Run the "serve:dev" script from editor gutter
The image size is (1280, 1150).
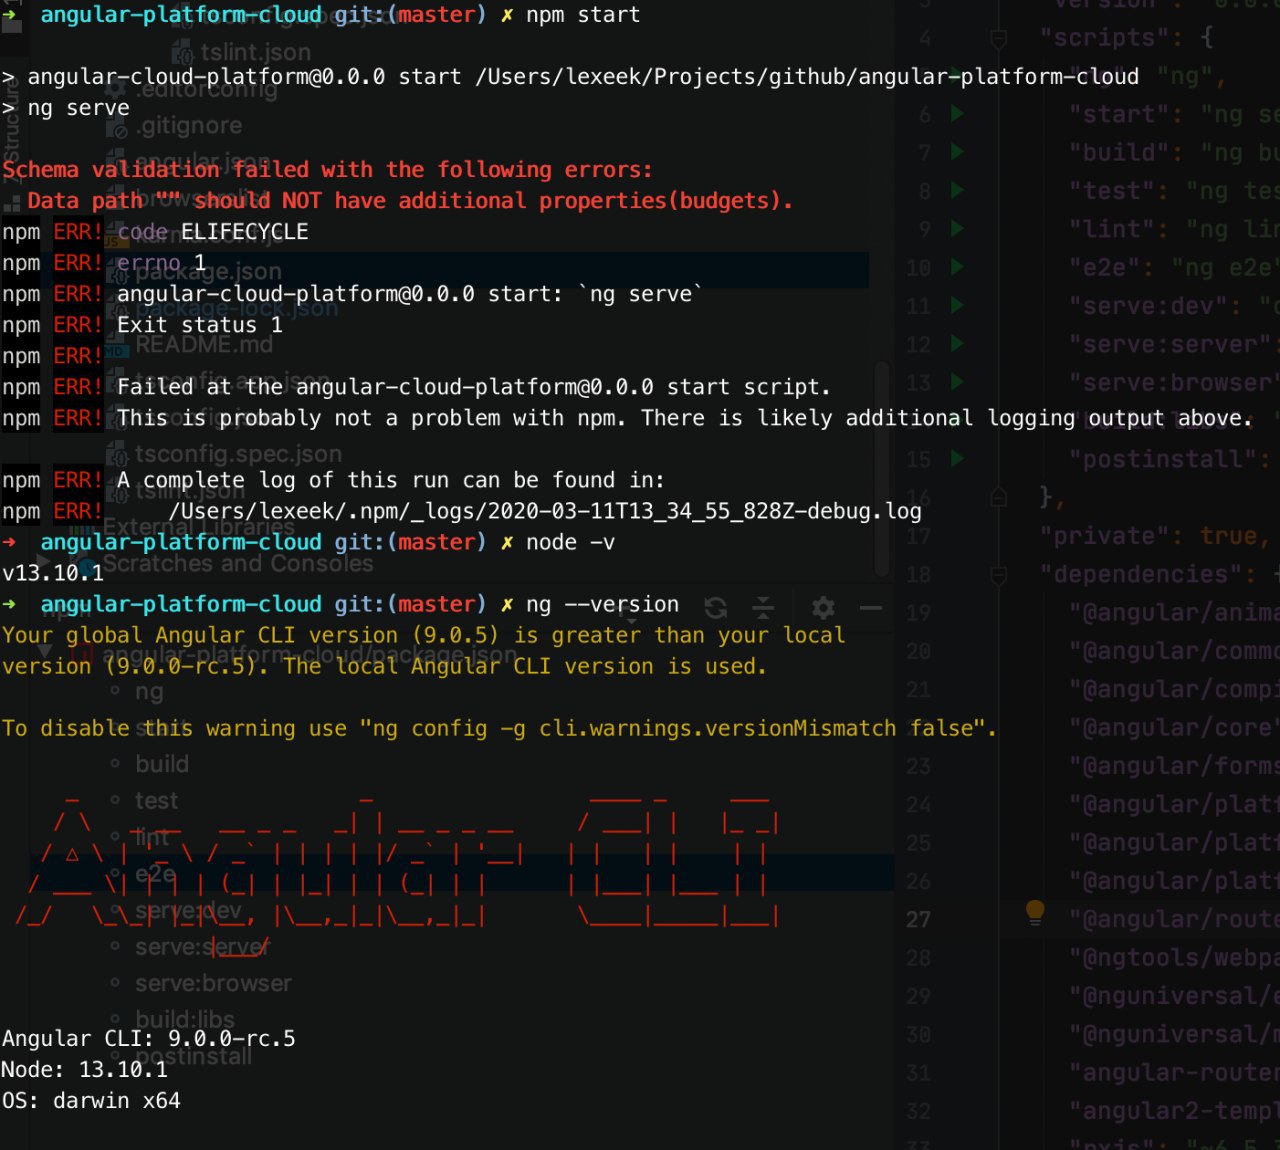957,306
